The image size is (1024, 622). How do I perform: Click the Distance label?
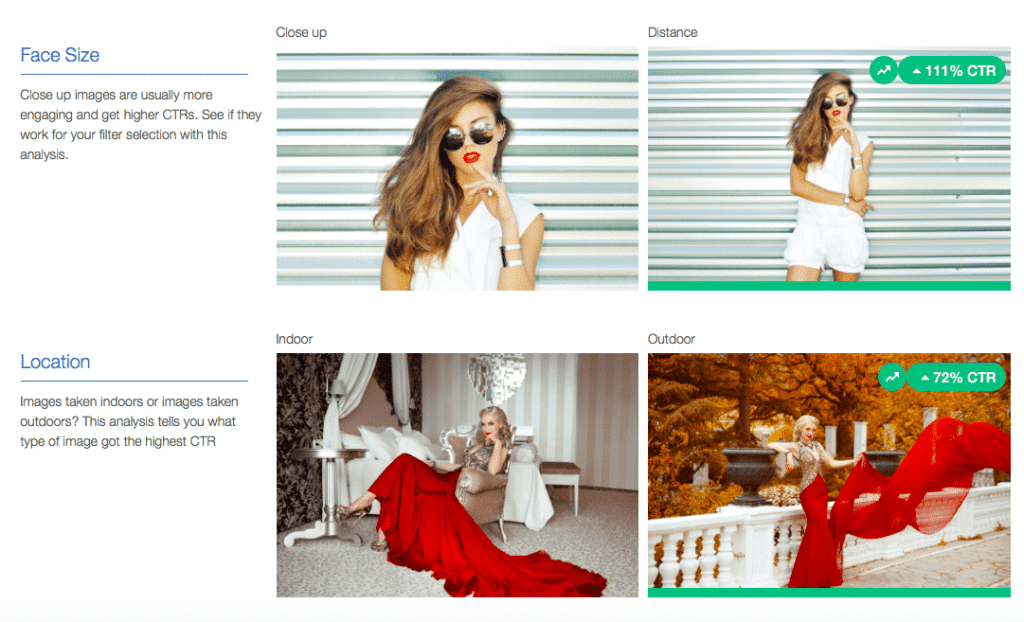(x=673, y=33)
